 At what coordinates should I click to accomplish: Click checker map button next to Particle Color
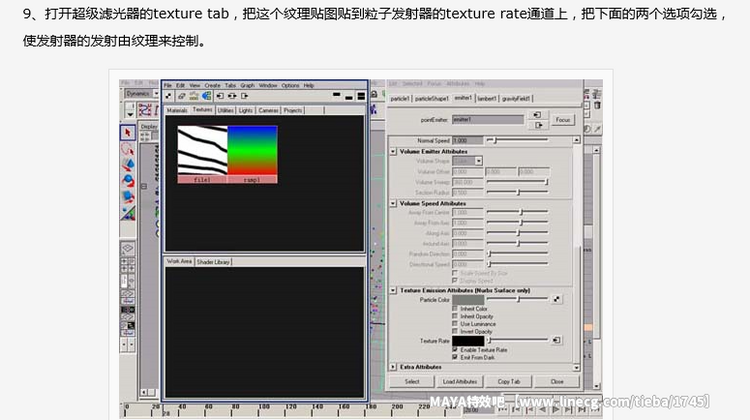(x=557, y=299)
